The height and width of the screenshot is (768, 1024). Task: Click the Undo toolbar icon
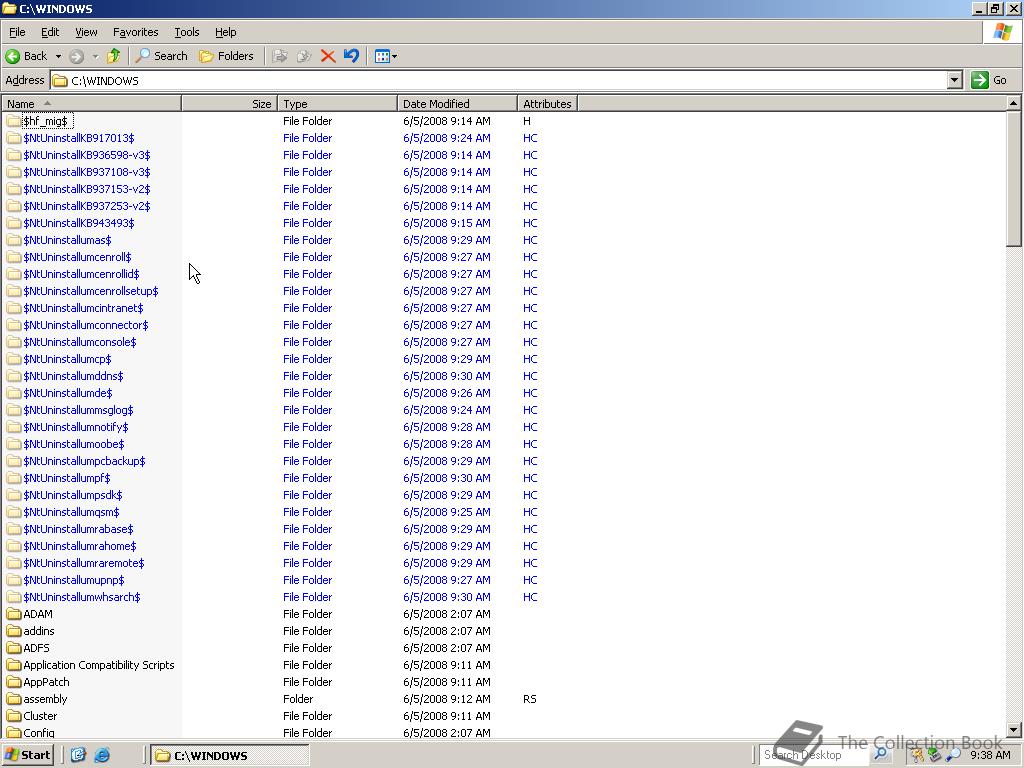351,56
